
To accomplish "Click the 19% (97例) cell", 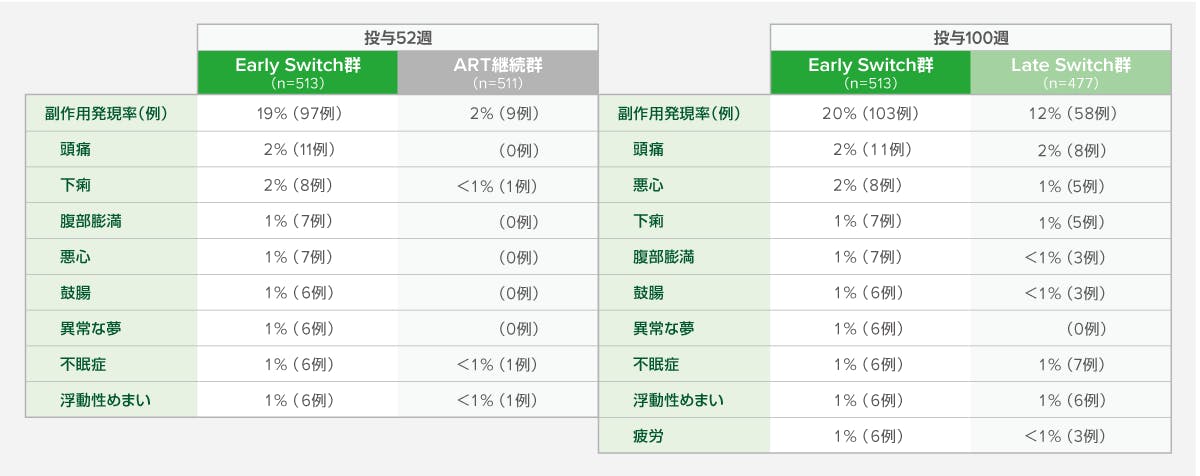I will (x=297, y=113).
